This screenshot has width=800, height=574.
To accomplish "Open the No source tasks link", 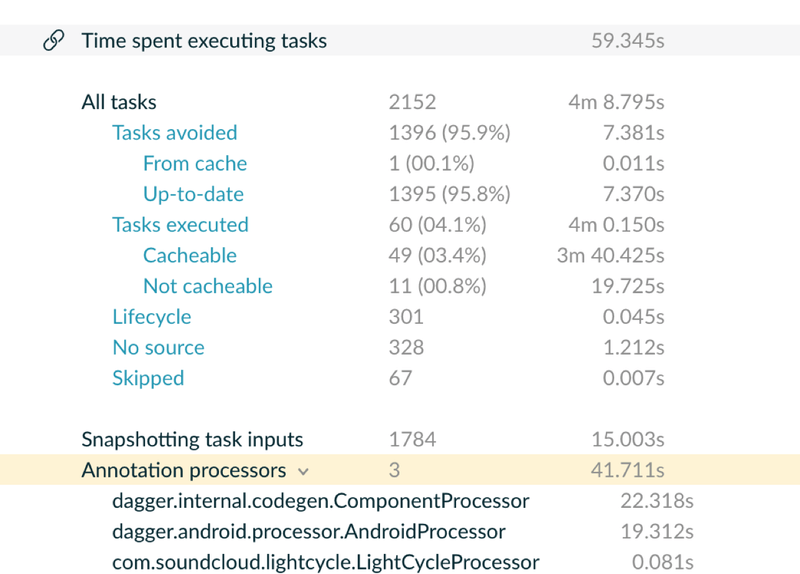I will 158,347.
